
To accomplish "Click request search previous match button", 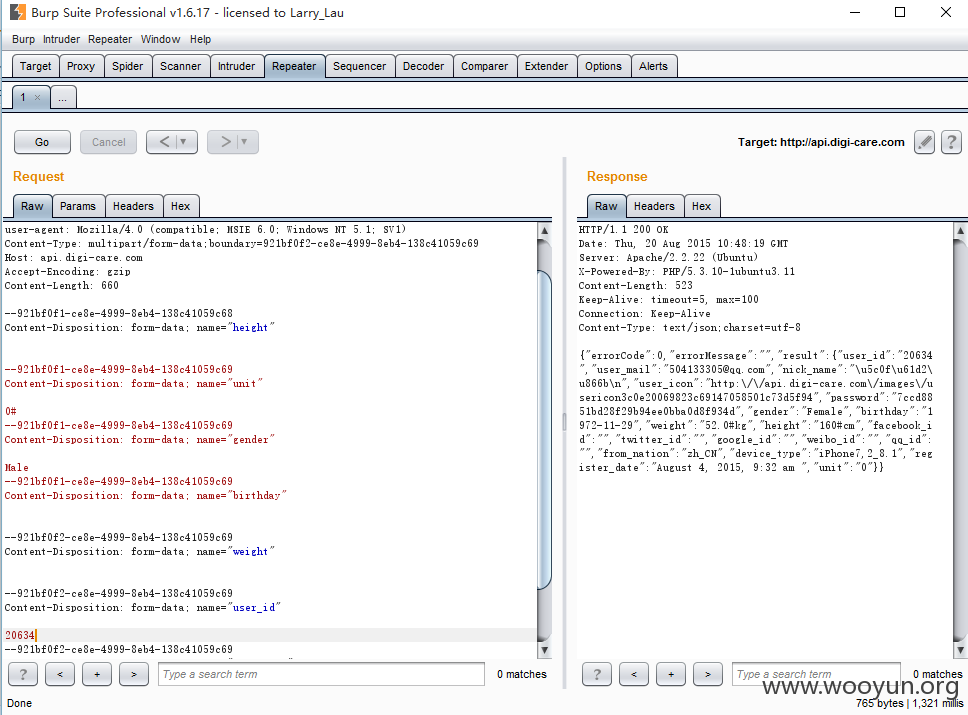I will [x=60, y=674].
